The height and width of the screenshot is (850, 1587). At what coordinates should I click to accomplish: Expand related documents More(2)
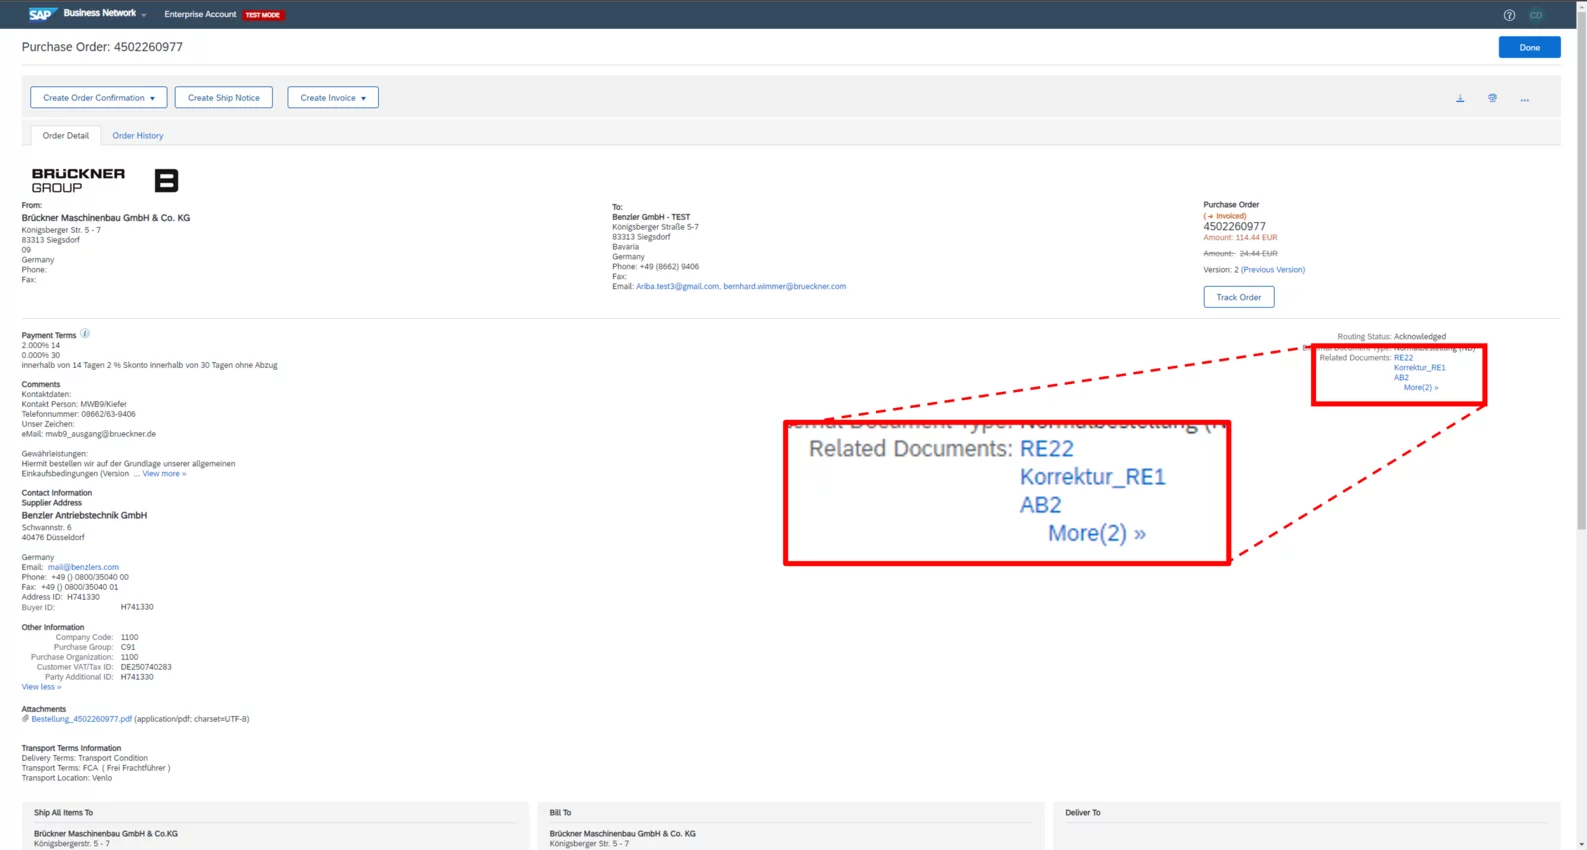[1421, 387]
